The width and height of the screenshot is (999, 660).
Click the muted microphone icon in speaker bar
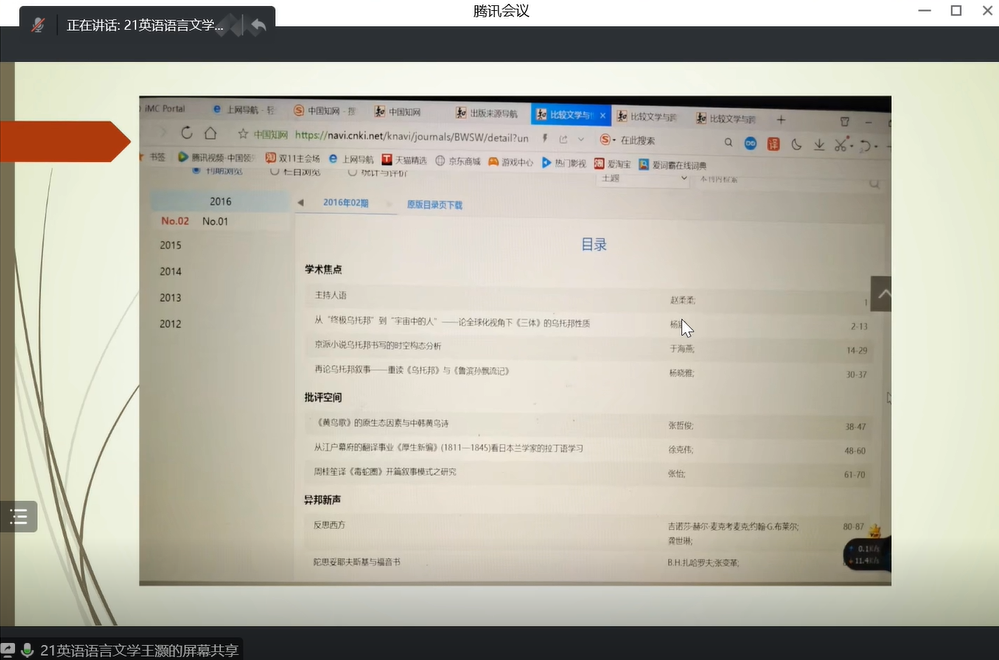point(38,26)
